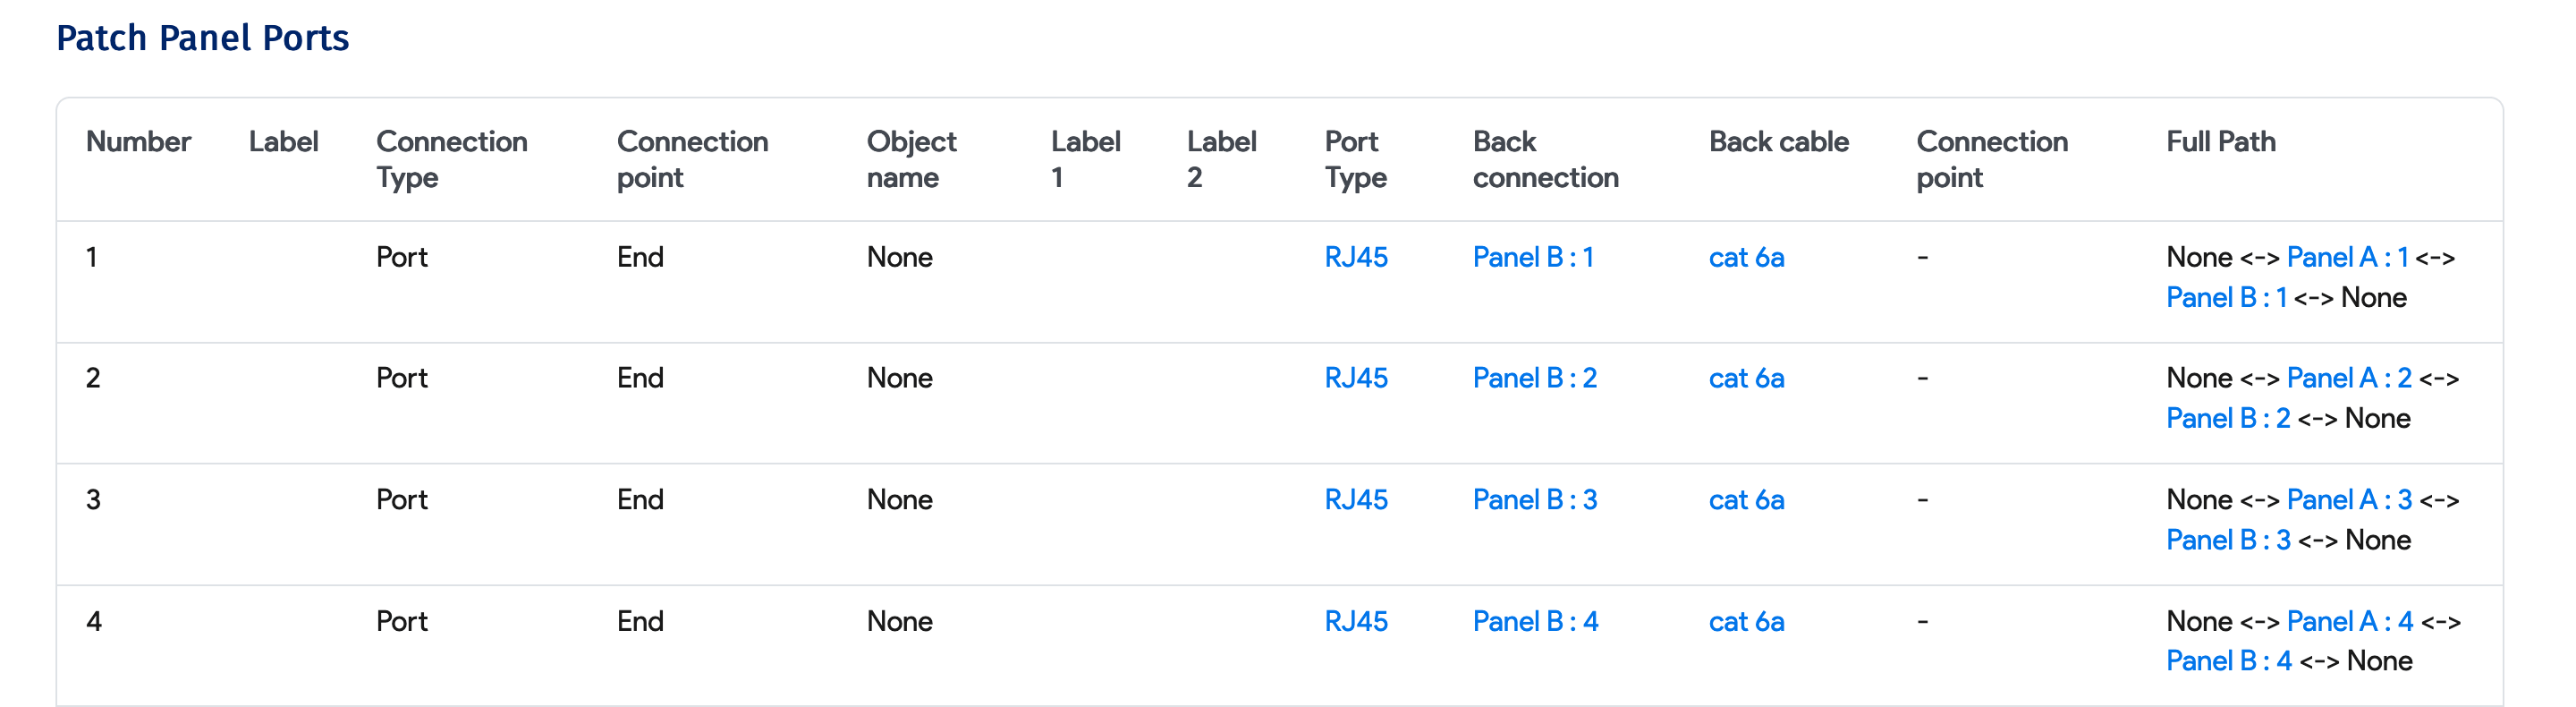Open the Panel B : 2 back connection link
The image size is (2576, 707).
tap(1535, 378)
